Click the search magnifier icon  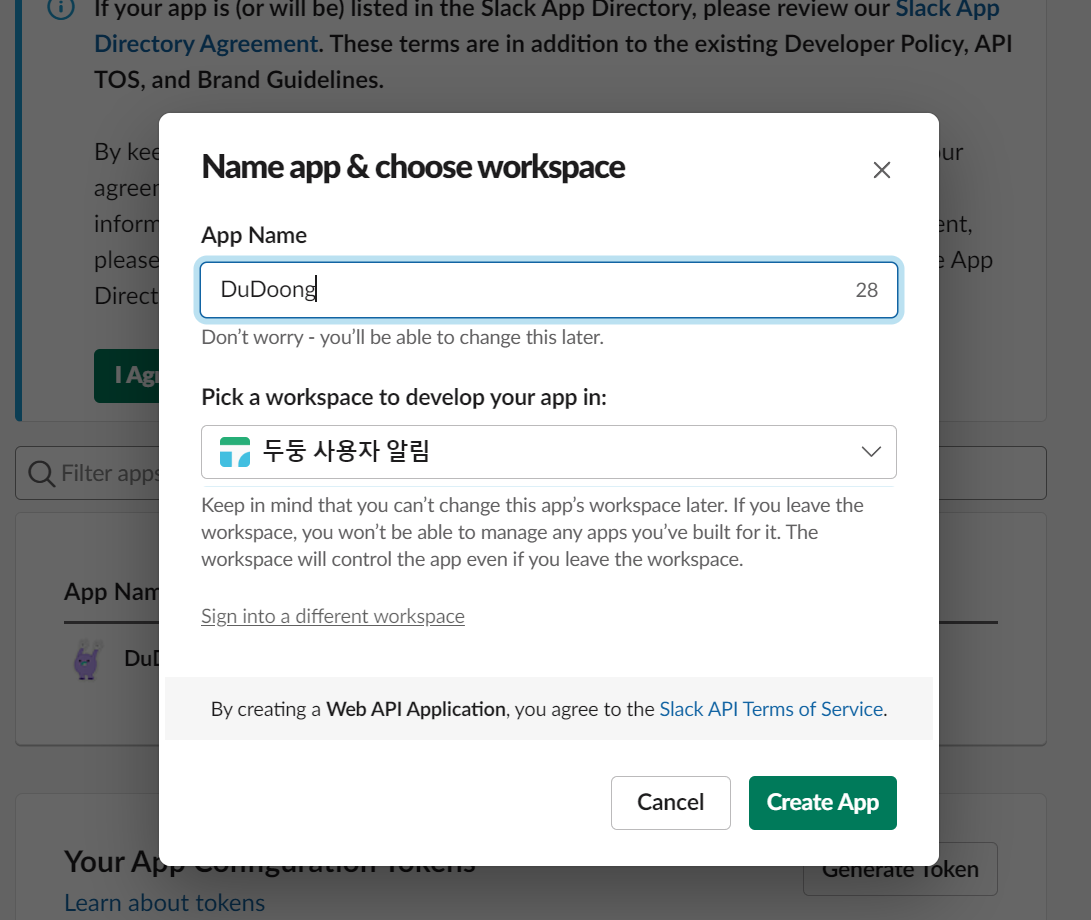click(x=41, y=473)
